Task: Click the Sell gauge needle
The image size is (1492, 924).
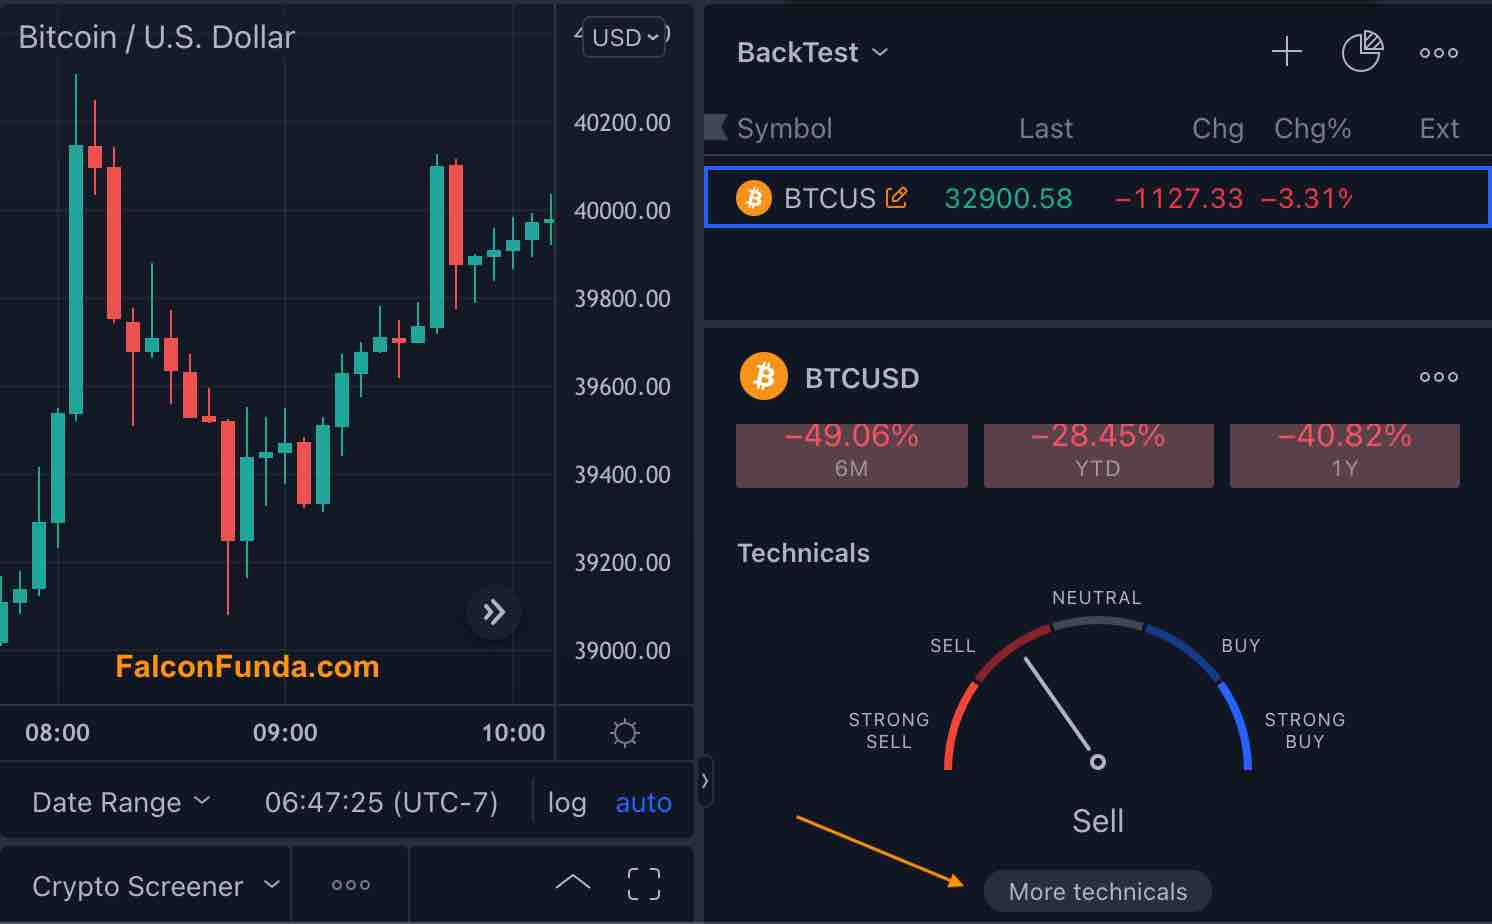Action: (1060, 710)
